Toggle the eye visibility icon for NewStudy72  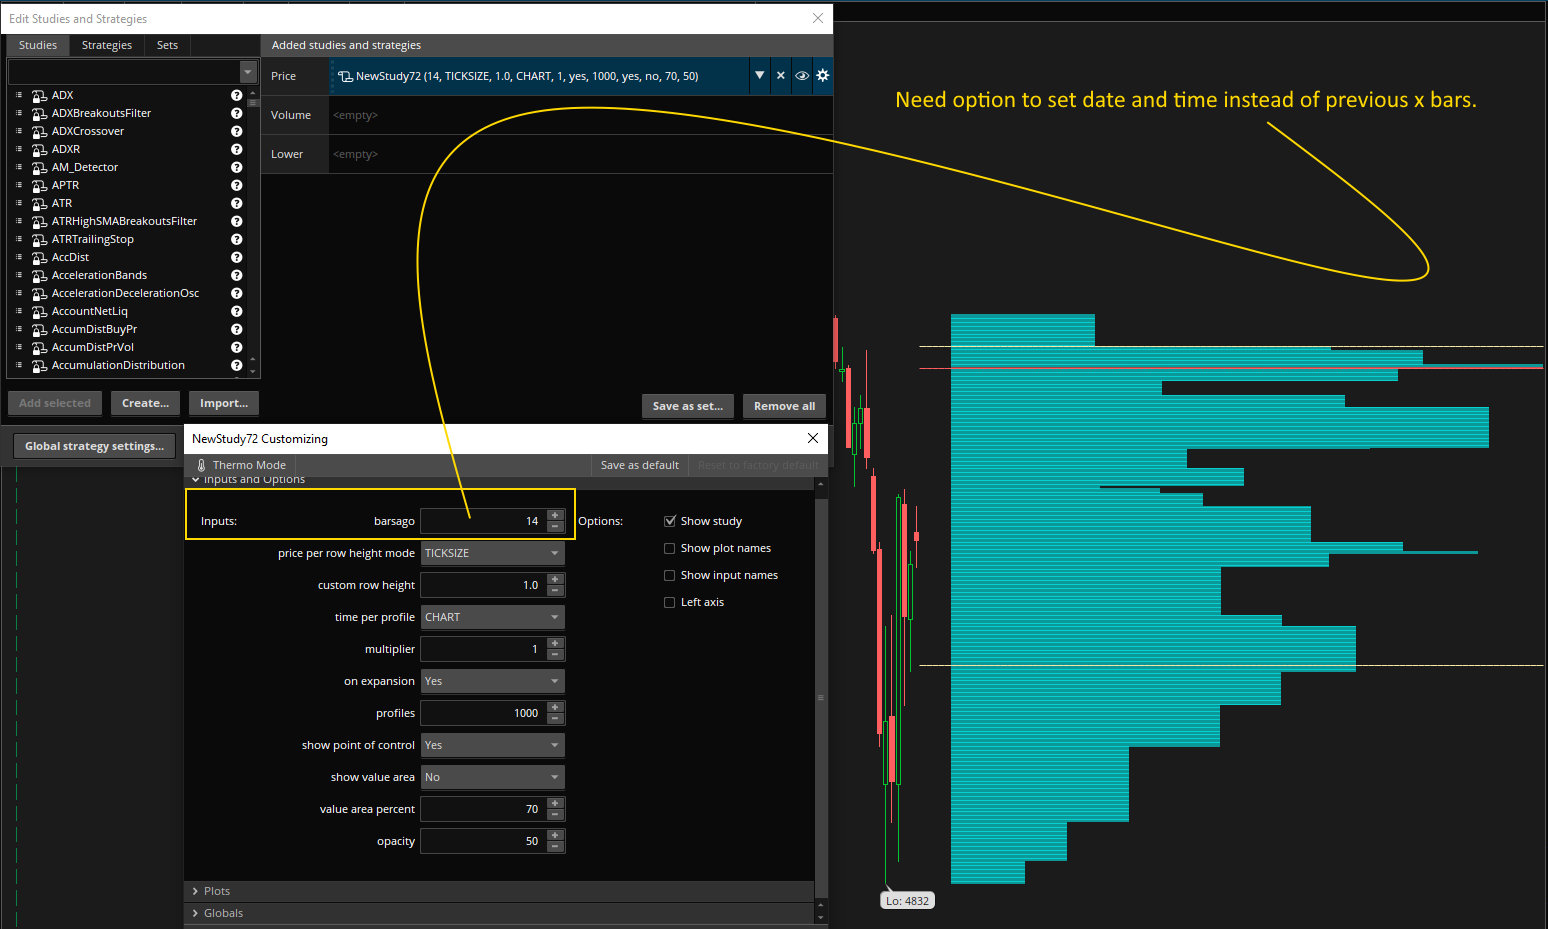click(802, 76)
